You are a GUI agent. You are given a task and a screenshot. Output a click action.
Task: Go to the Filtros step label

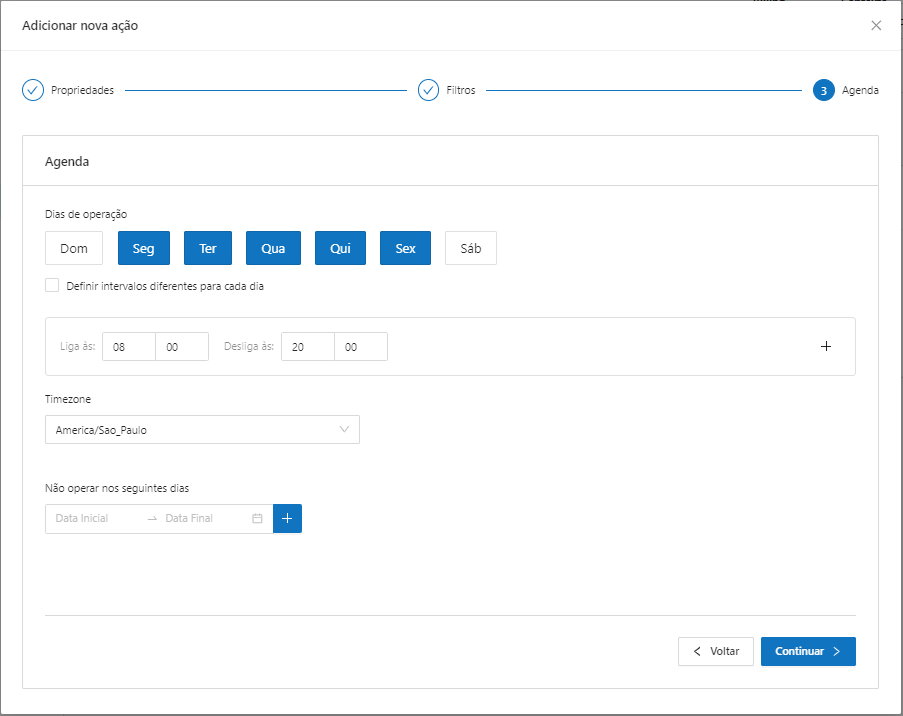coord(460,90)
